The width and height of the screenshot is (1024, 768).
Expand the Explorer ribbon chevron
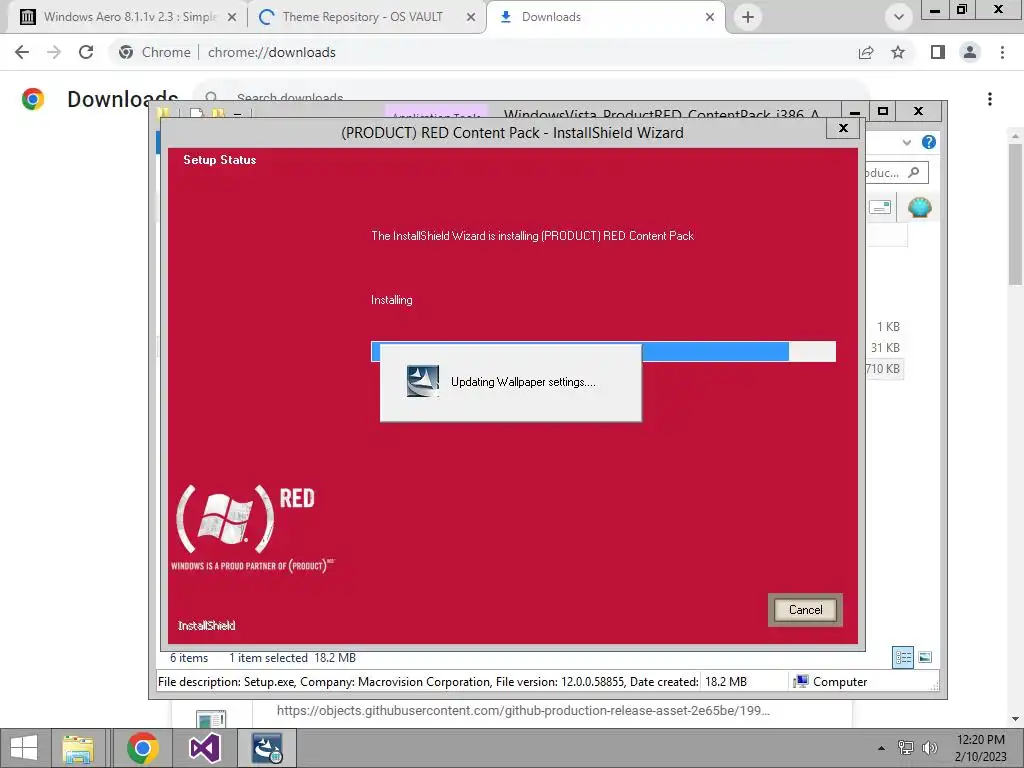pos(906,142)
